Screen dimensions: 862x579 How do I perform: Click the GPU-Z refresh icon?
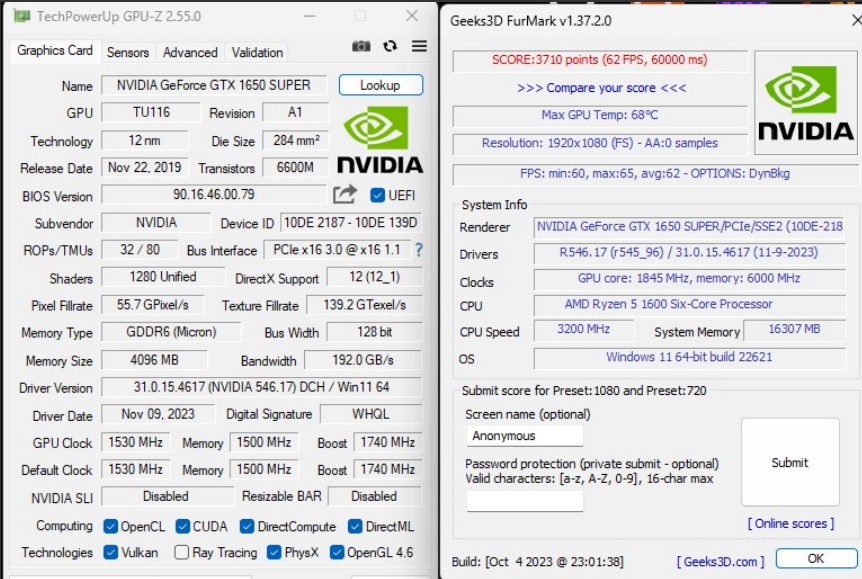[390, 46]
